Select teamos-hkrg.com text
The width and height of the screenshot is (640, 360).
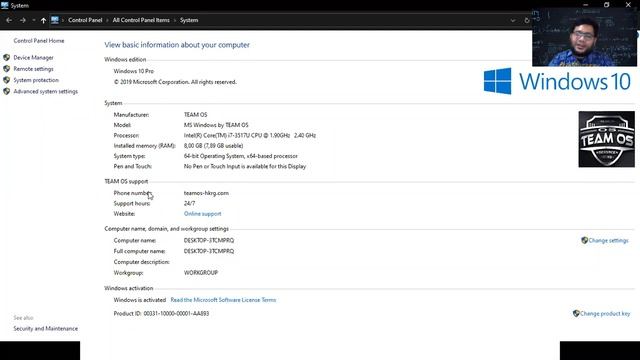click(206, 193)
